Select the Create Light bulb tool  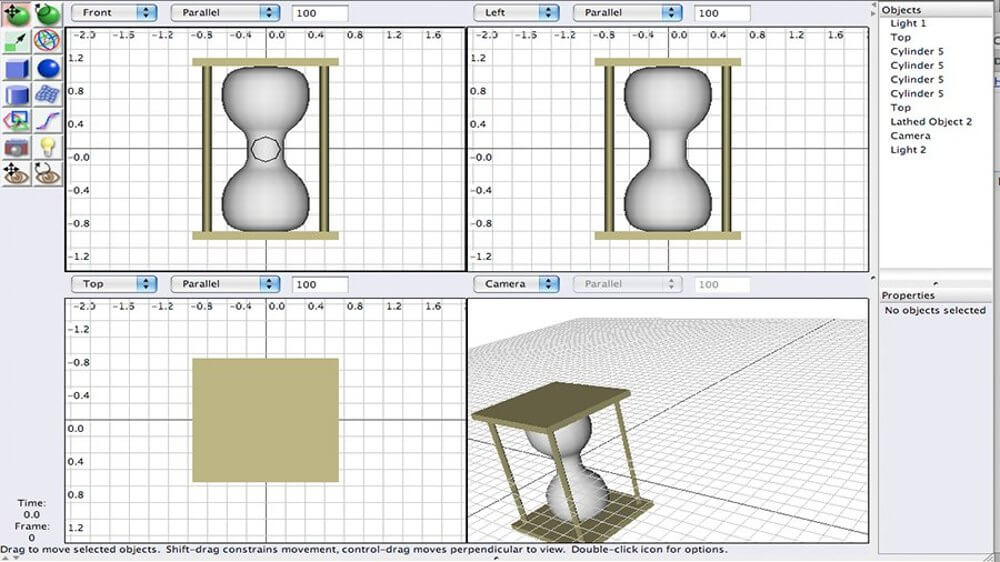(47, 147)
